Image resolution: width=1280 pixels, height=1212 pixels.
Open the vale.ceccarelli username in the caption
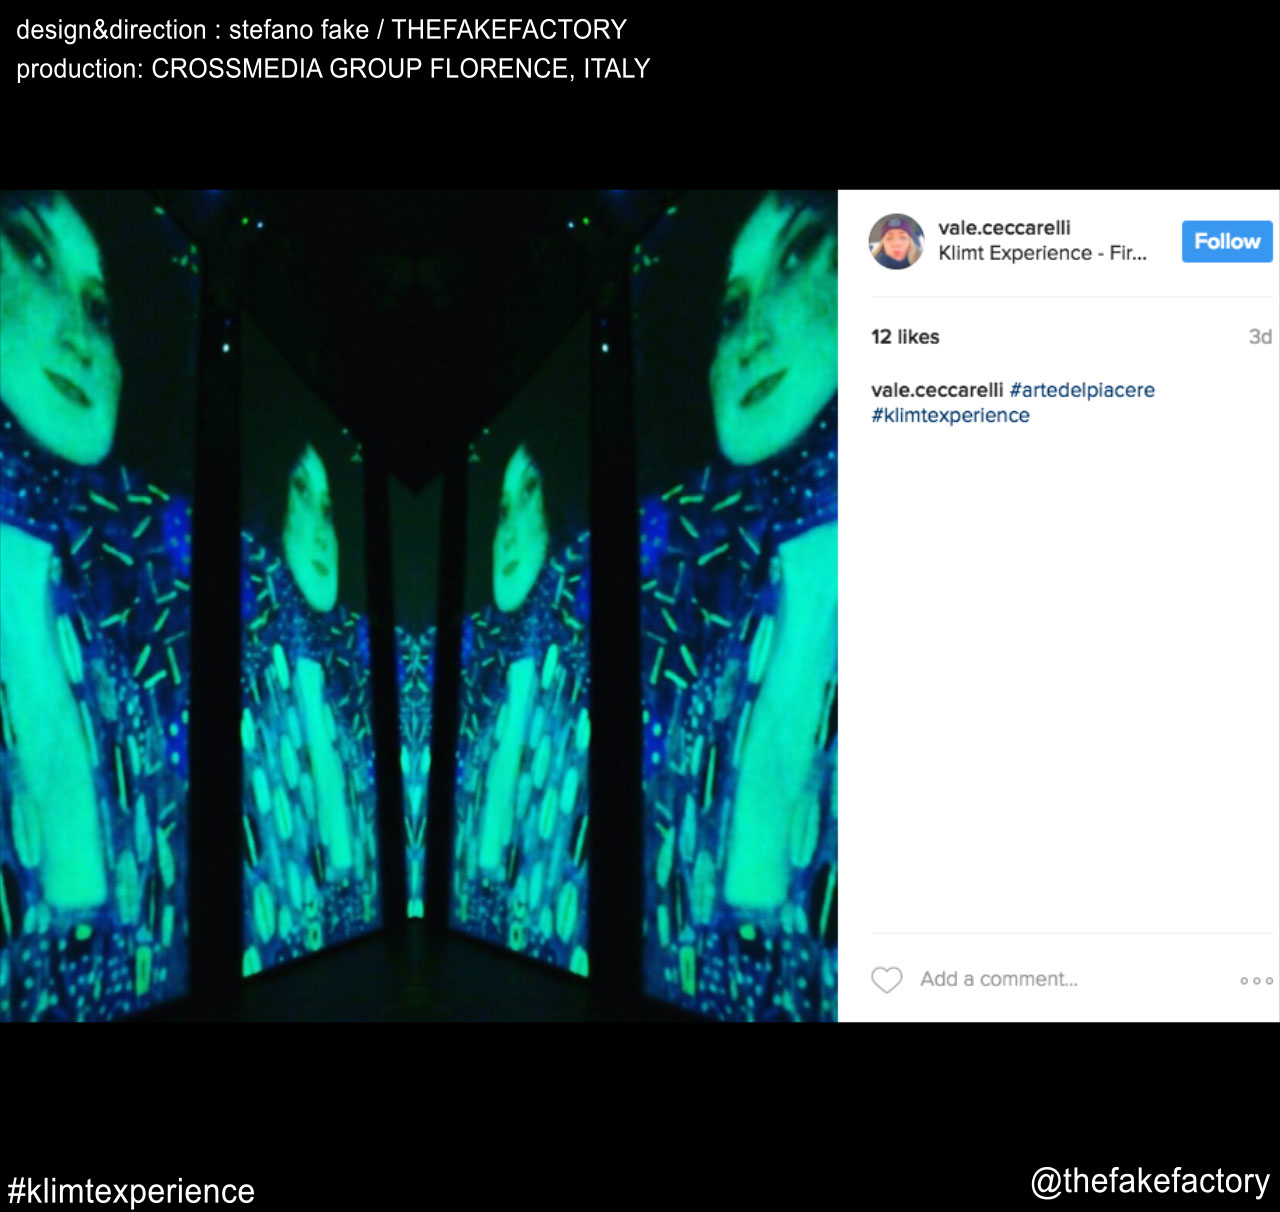tap(937, 390)
